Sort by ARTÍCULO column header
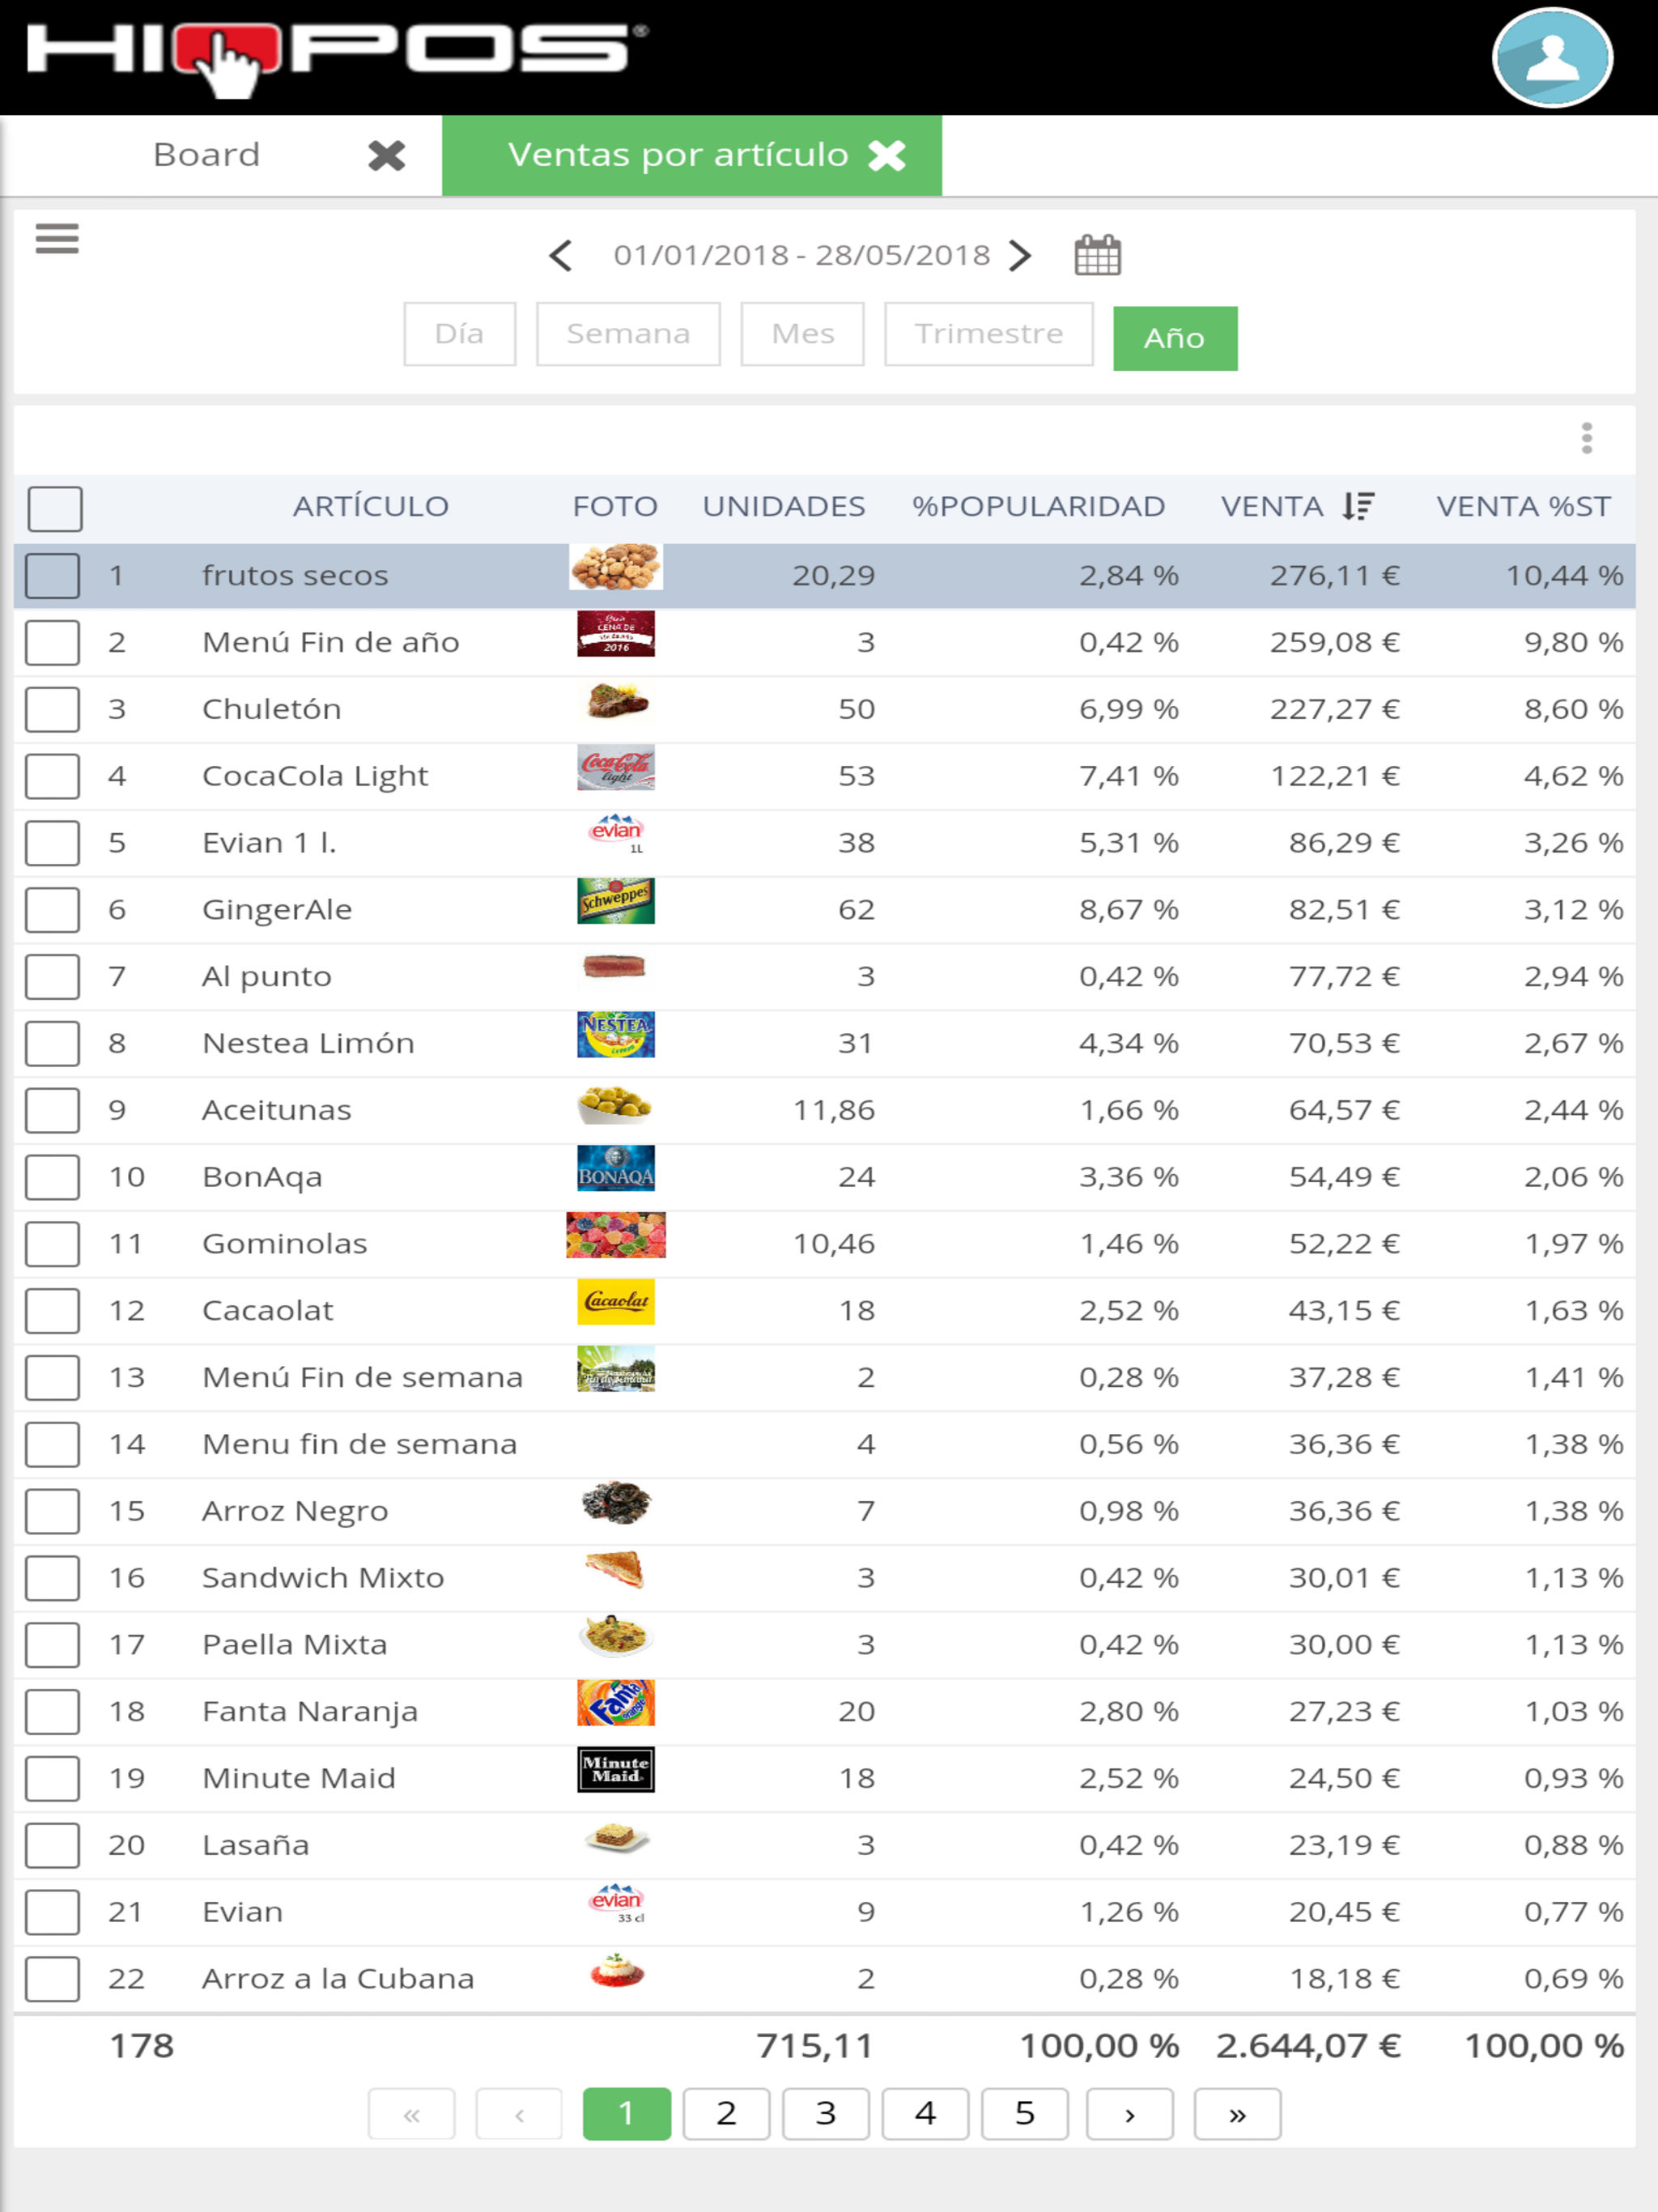 371,506
